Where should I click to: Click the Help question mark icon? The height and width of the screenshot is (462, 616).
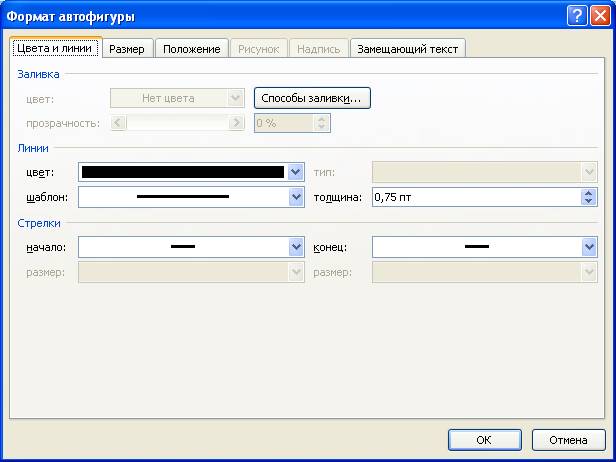point(576,16)
